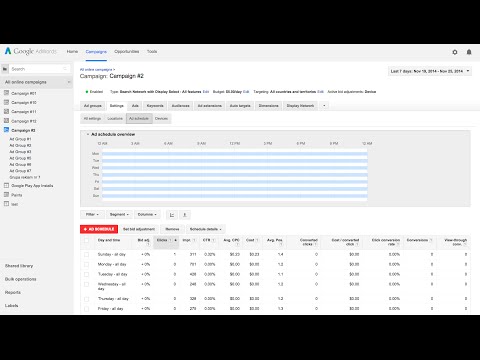Click the folder icon beside Search box

(5, 69)
